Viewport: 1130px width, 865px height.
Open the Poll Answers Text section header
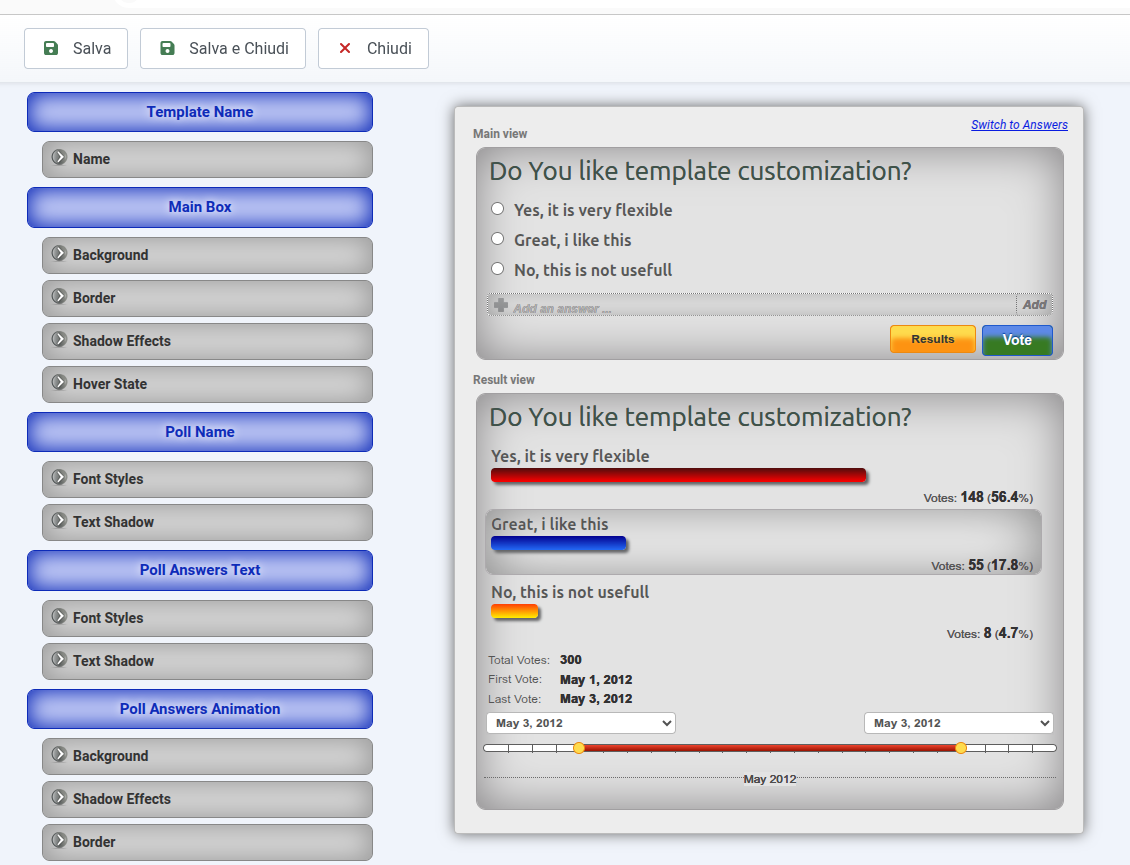(200, 570)
